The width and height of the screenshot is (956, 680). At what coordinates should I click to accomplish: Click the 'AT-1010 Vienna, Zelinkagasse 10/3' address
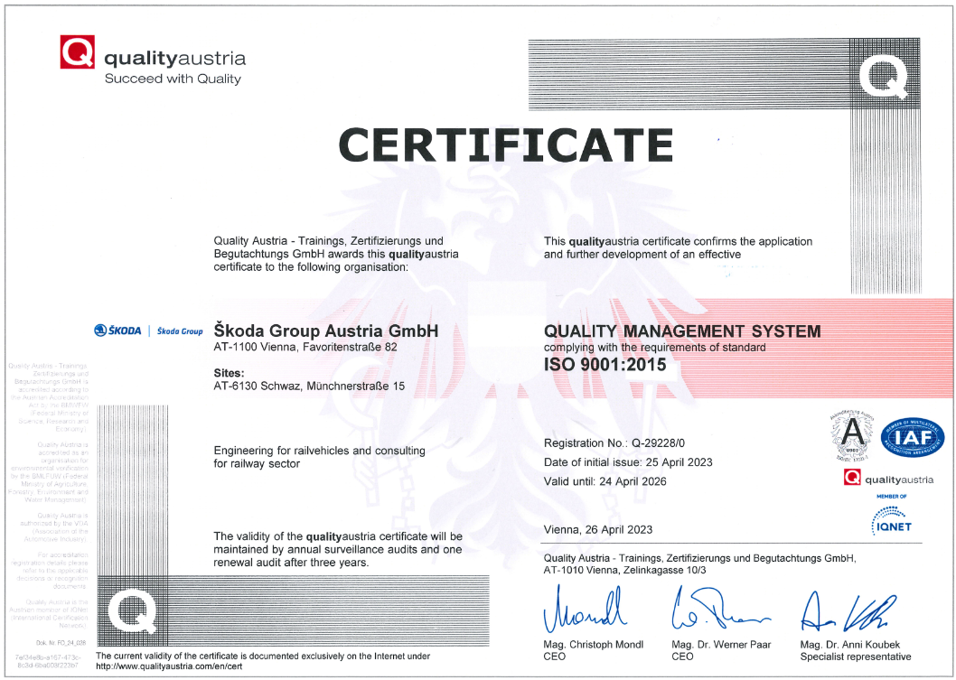625,571
